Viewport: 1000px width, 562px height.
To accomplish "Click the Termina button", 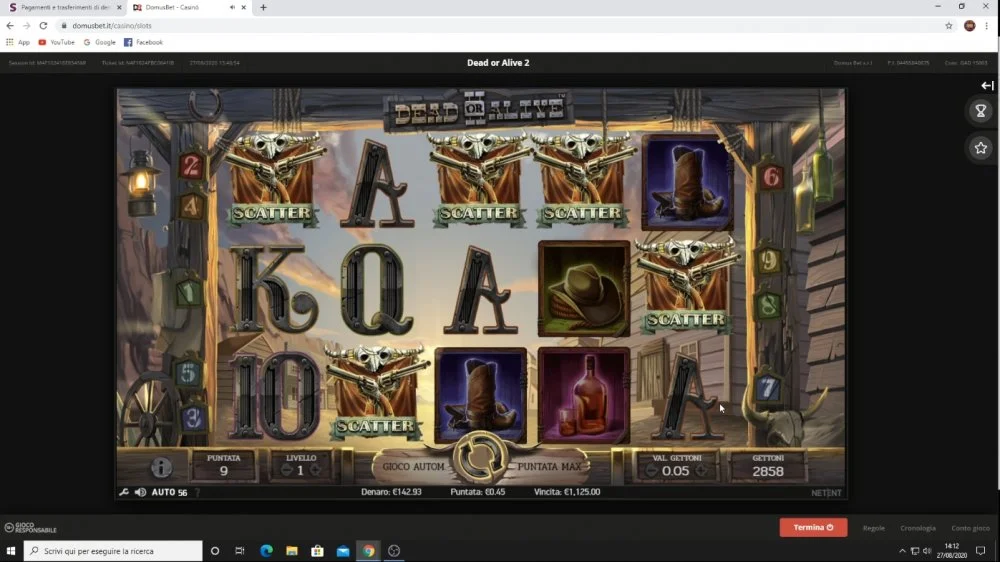I will point(813,528).
